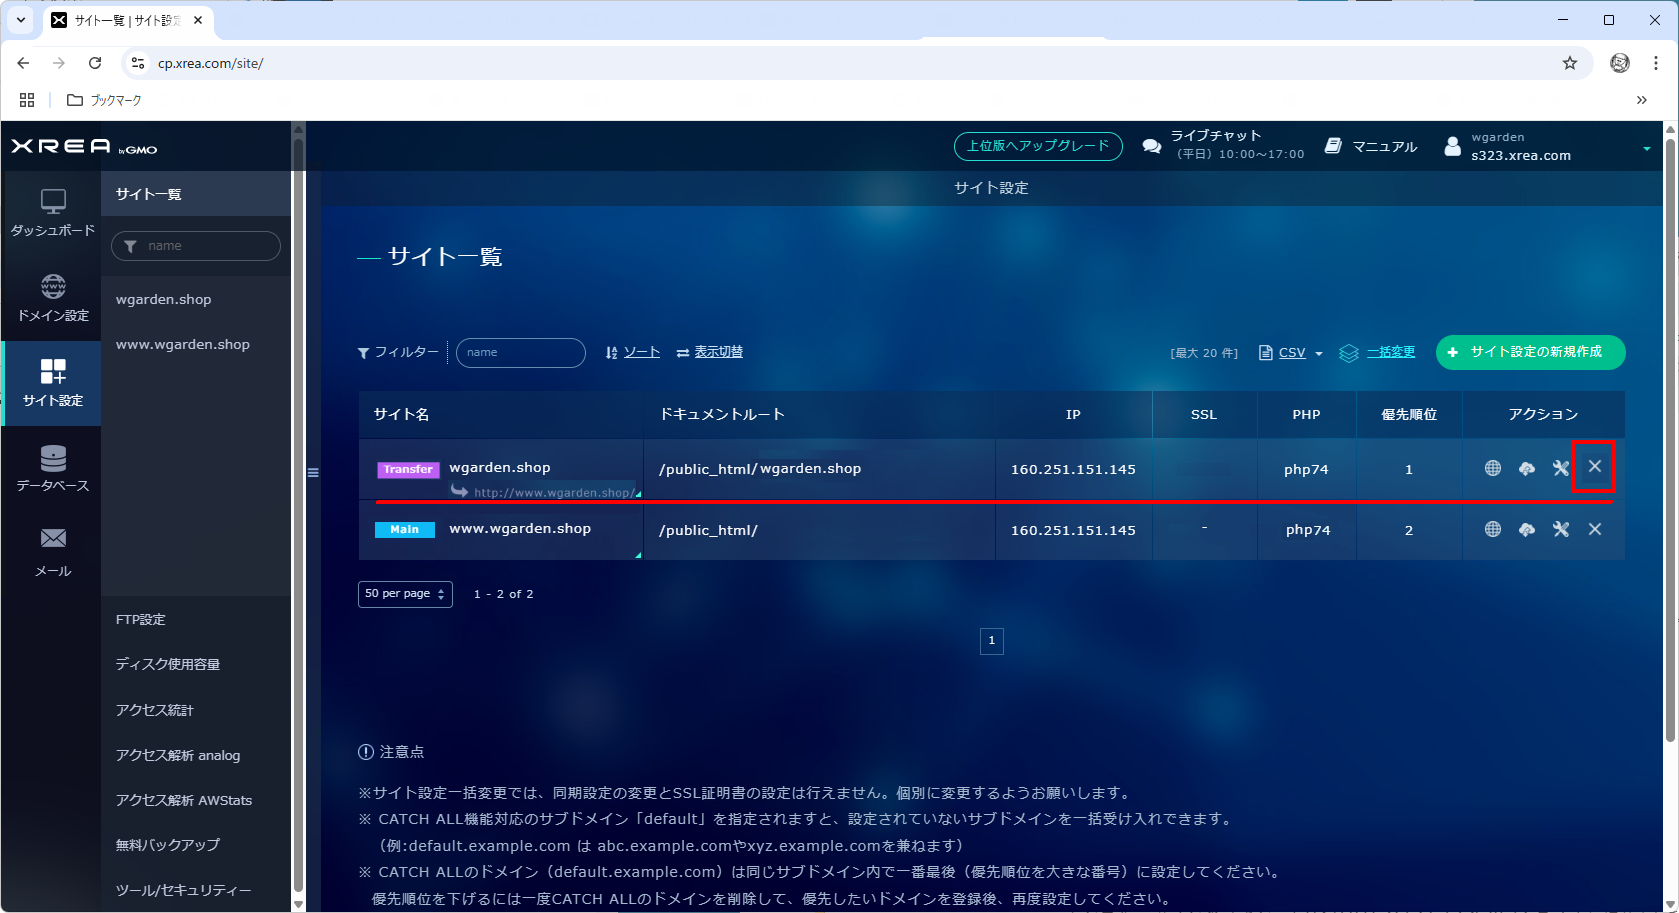Open the 50 per page selector
This screenshot has height=913, width=1679.
tap(404, 594)
